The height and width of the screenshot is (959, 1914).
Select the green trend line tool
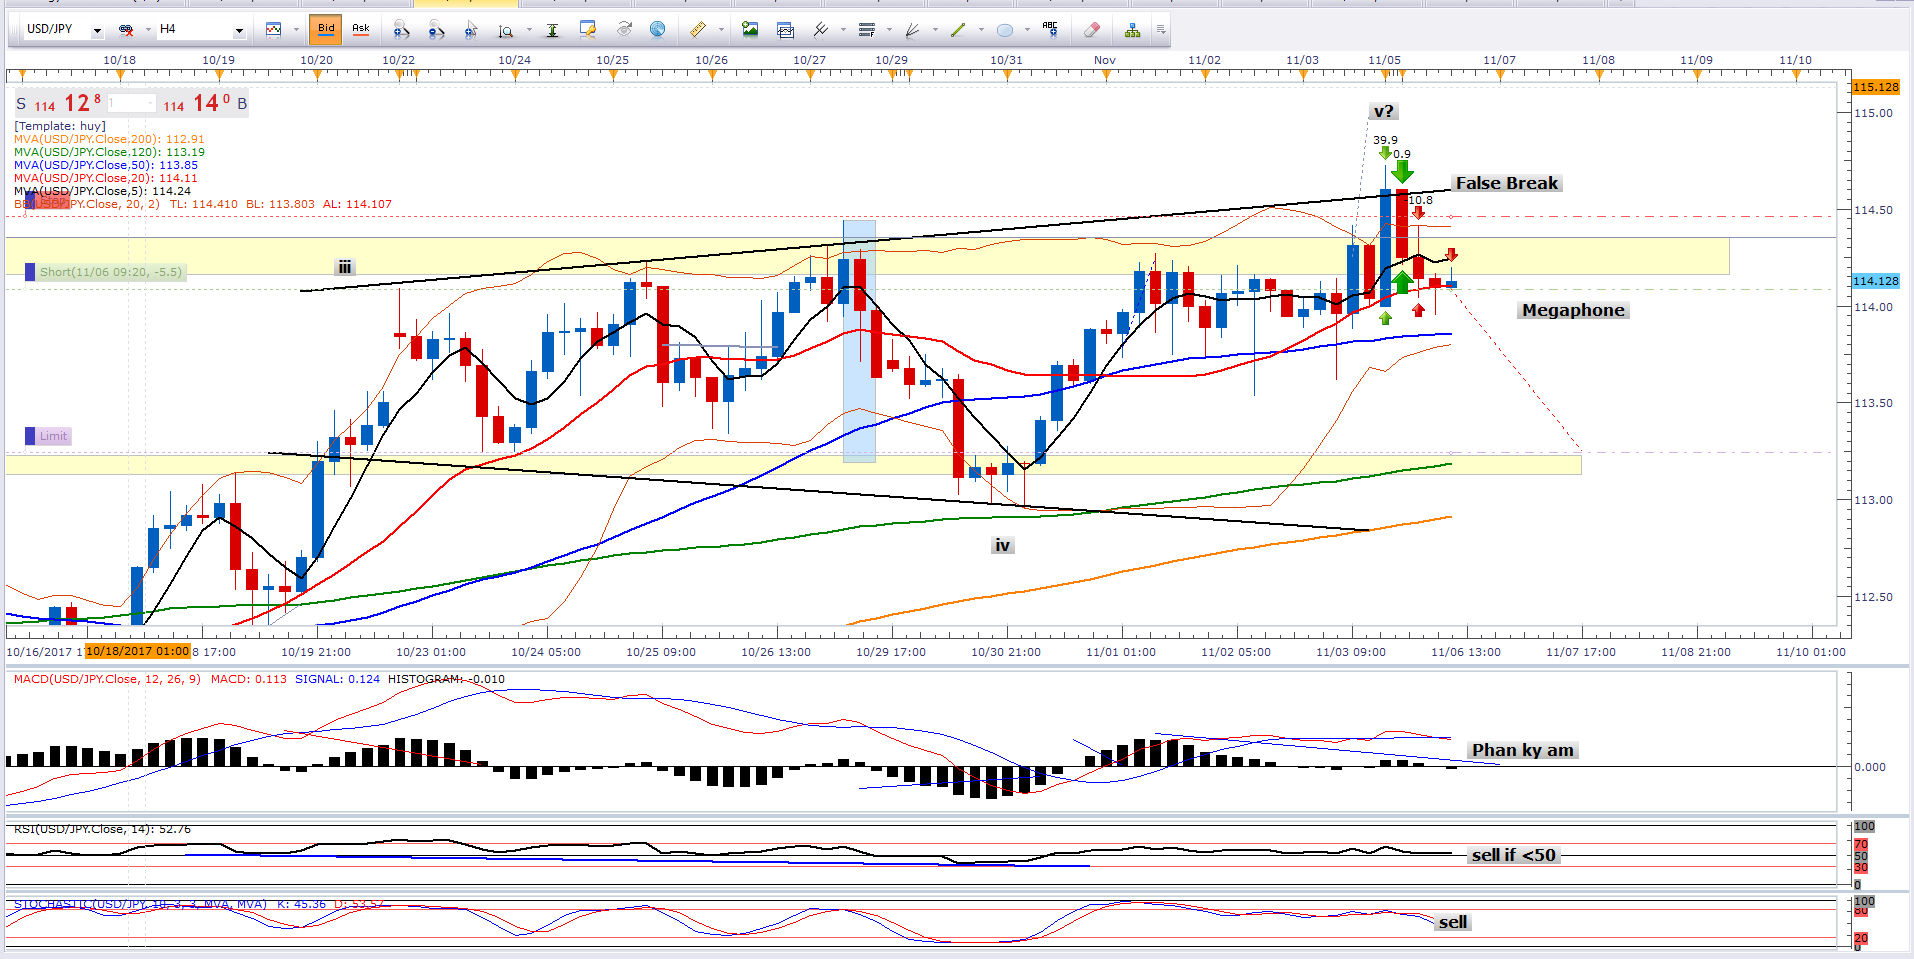[958, 30]
